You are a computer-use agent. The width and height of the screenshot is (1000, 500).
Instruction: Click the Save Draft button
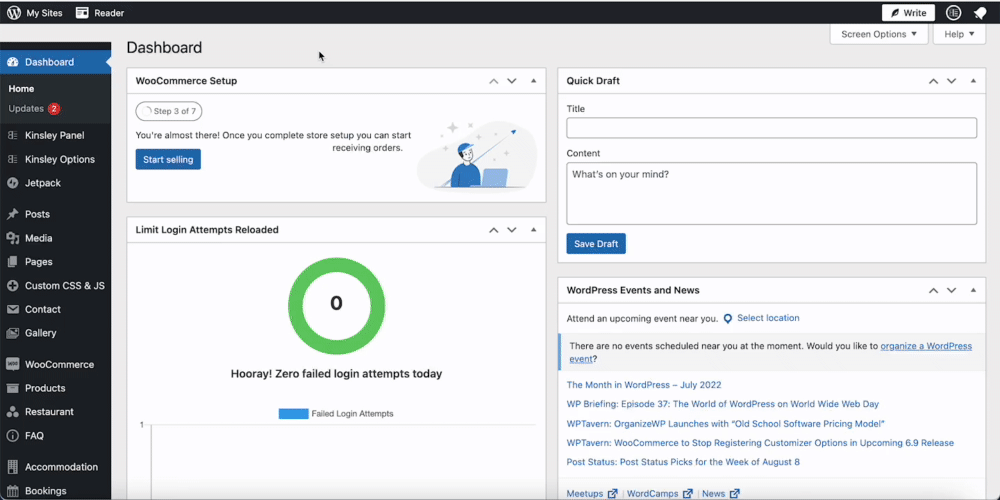coord(596,244)
